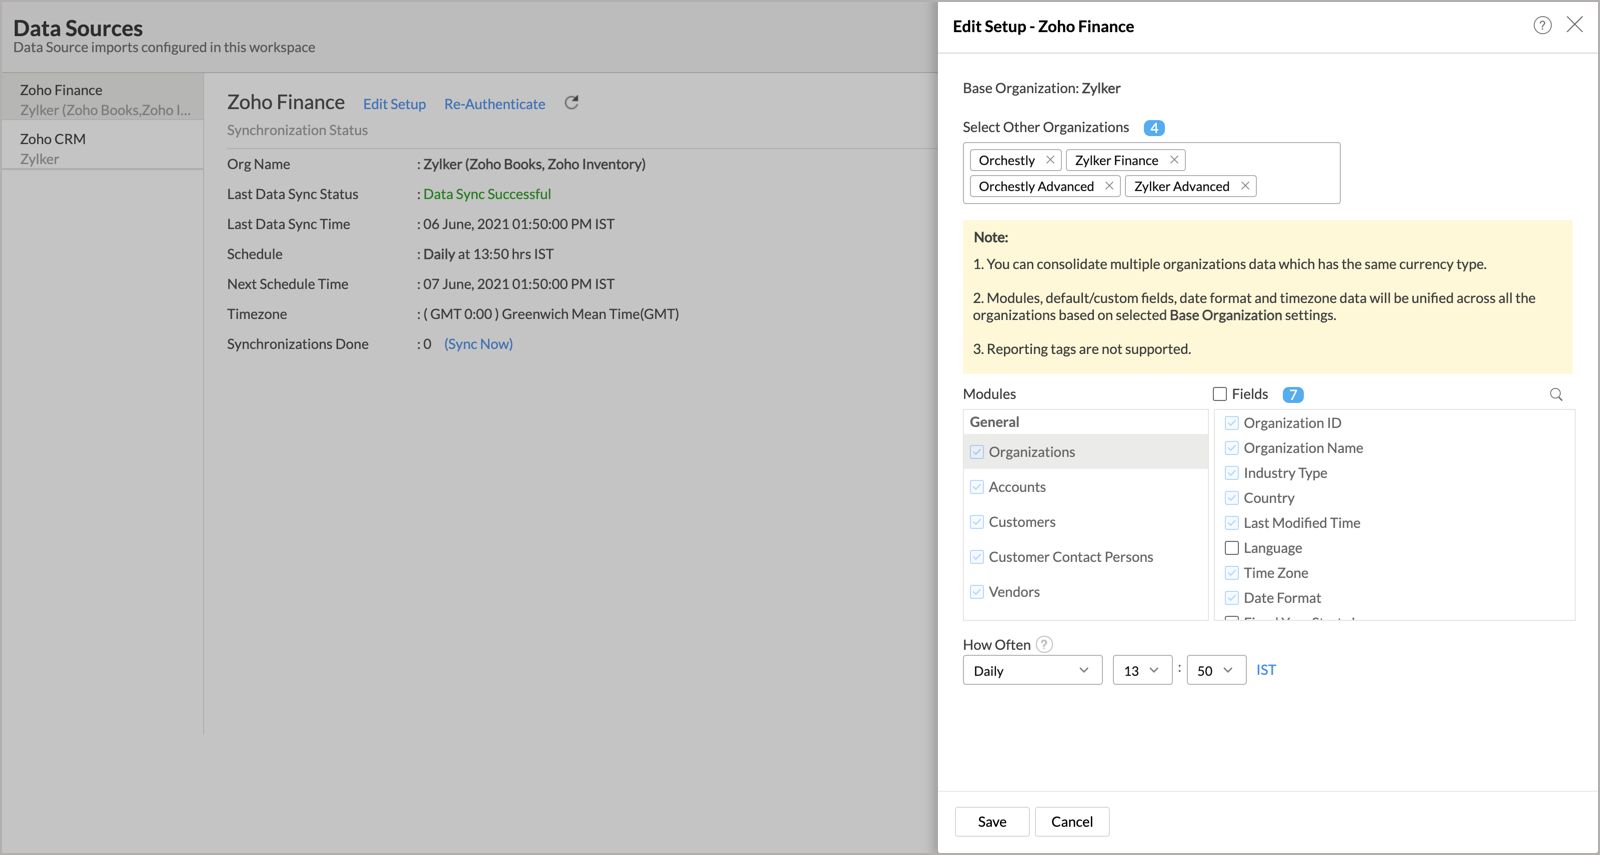Toggle select-all Fields checkbox
This screenshot has height=855, width=1600.
click(1220, 394)
